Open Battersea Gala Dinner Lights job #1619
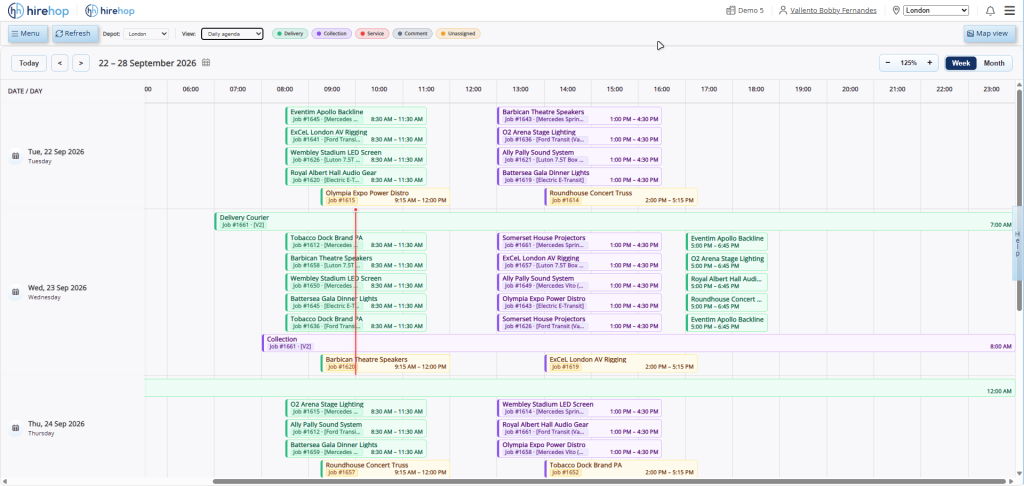The width and height of the screenshot is (1024, 486). [x=579, y=176]
